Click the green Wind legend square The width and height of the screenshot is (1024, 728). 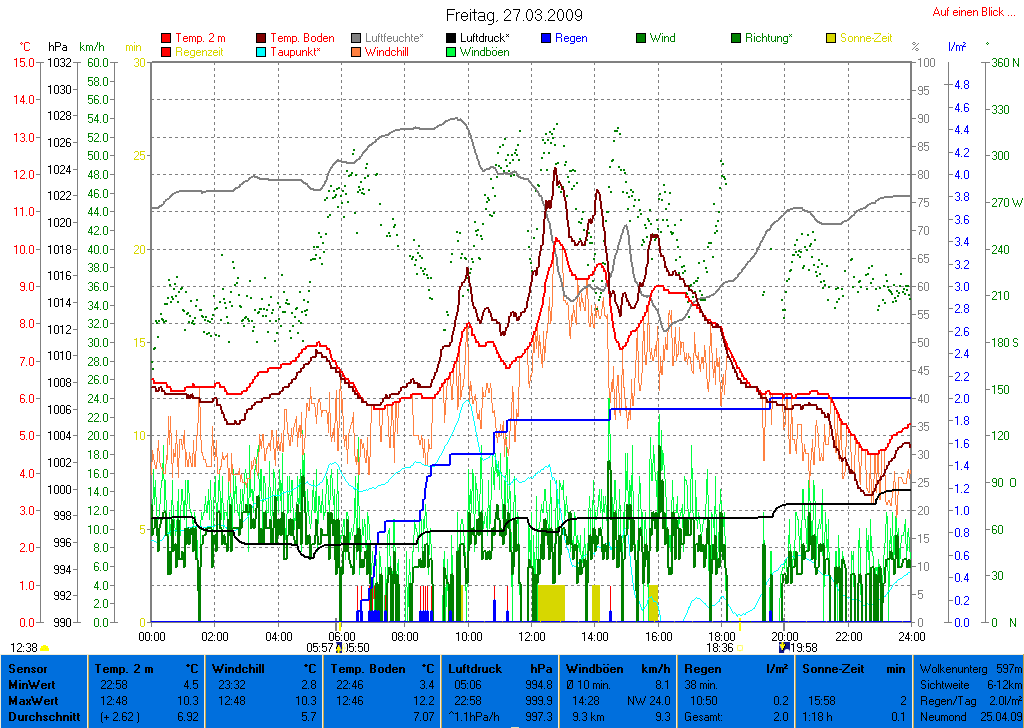click(641, 38)
